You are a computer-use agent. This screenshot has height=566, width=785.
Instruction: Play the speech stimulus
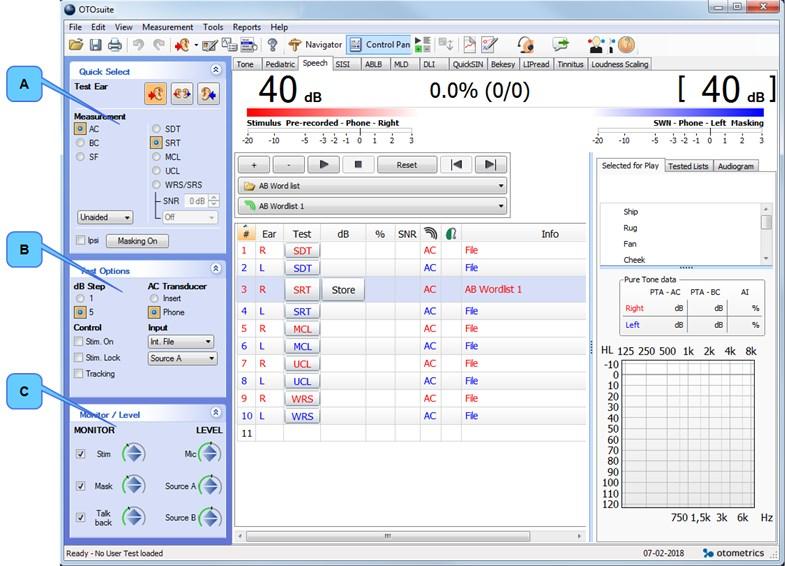pyautogui.click(x=323, y=165)
